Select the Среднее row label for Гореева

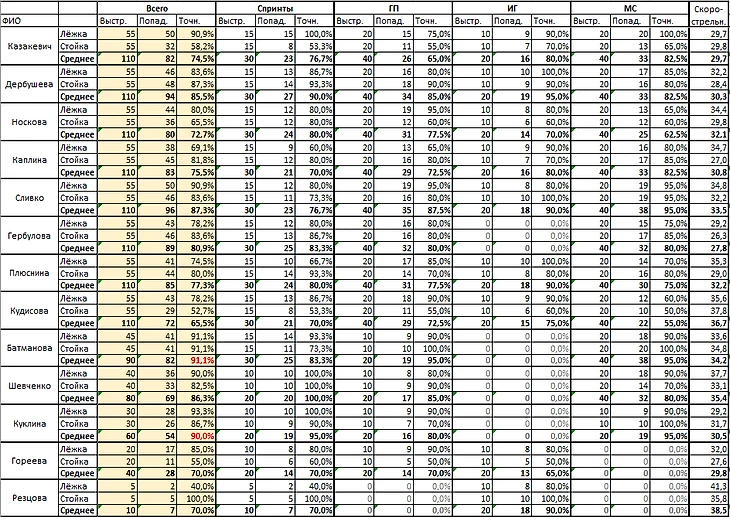click(78, 473)
